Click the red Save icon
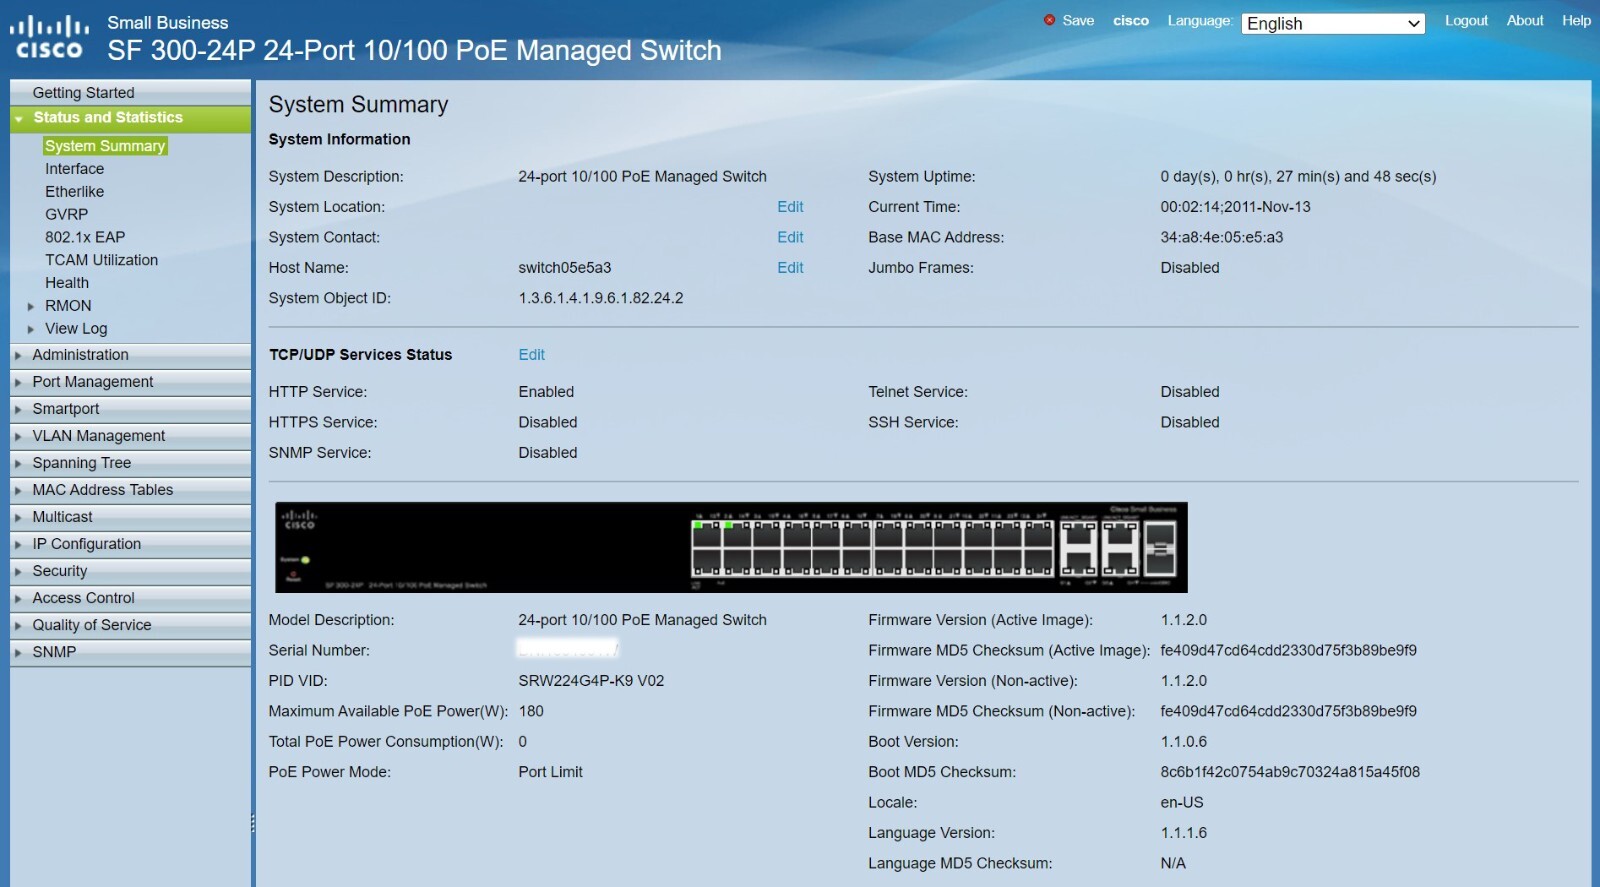1600x887 pixels. click(1049, 20)
